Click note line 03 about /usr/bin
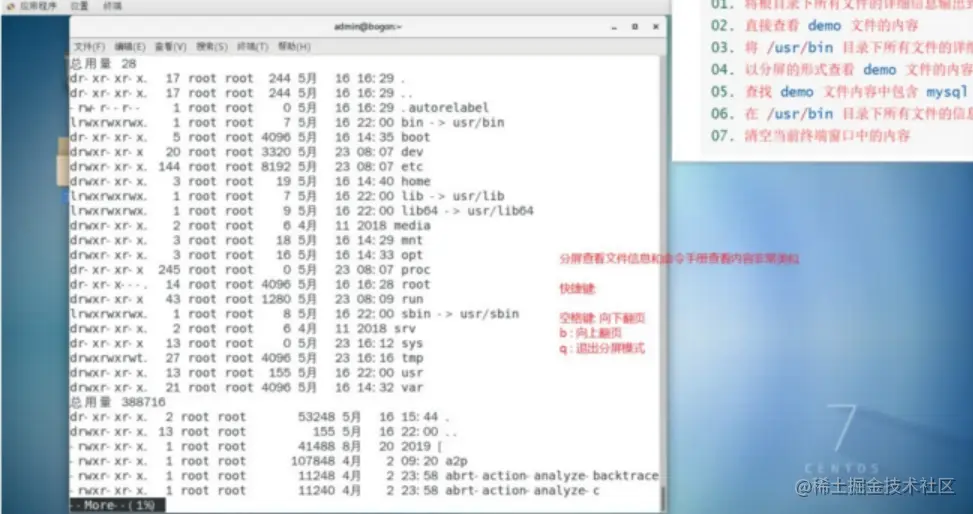This screenshot has width=973, height=514. (842, 48)
